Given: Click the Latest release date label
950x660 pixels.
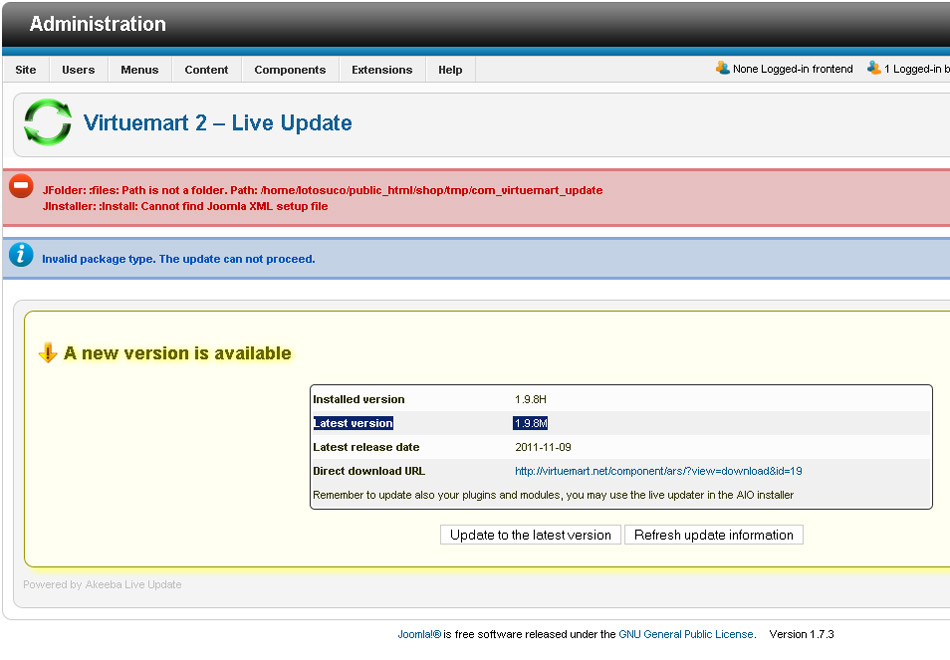Looking at the screenshot, I should [x=366, y=447].
